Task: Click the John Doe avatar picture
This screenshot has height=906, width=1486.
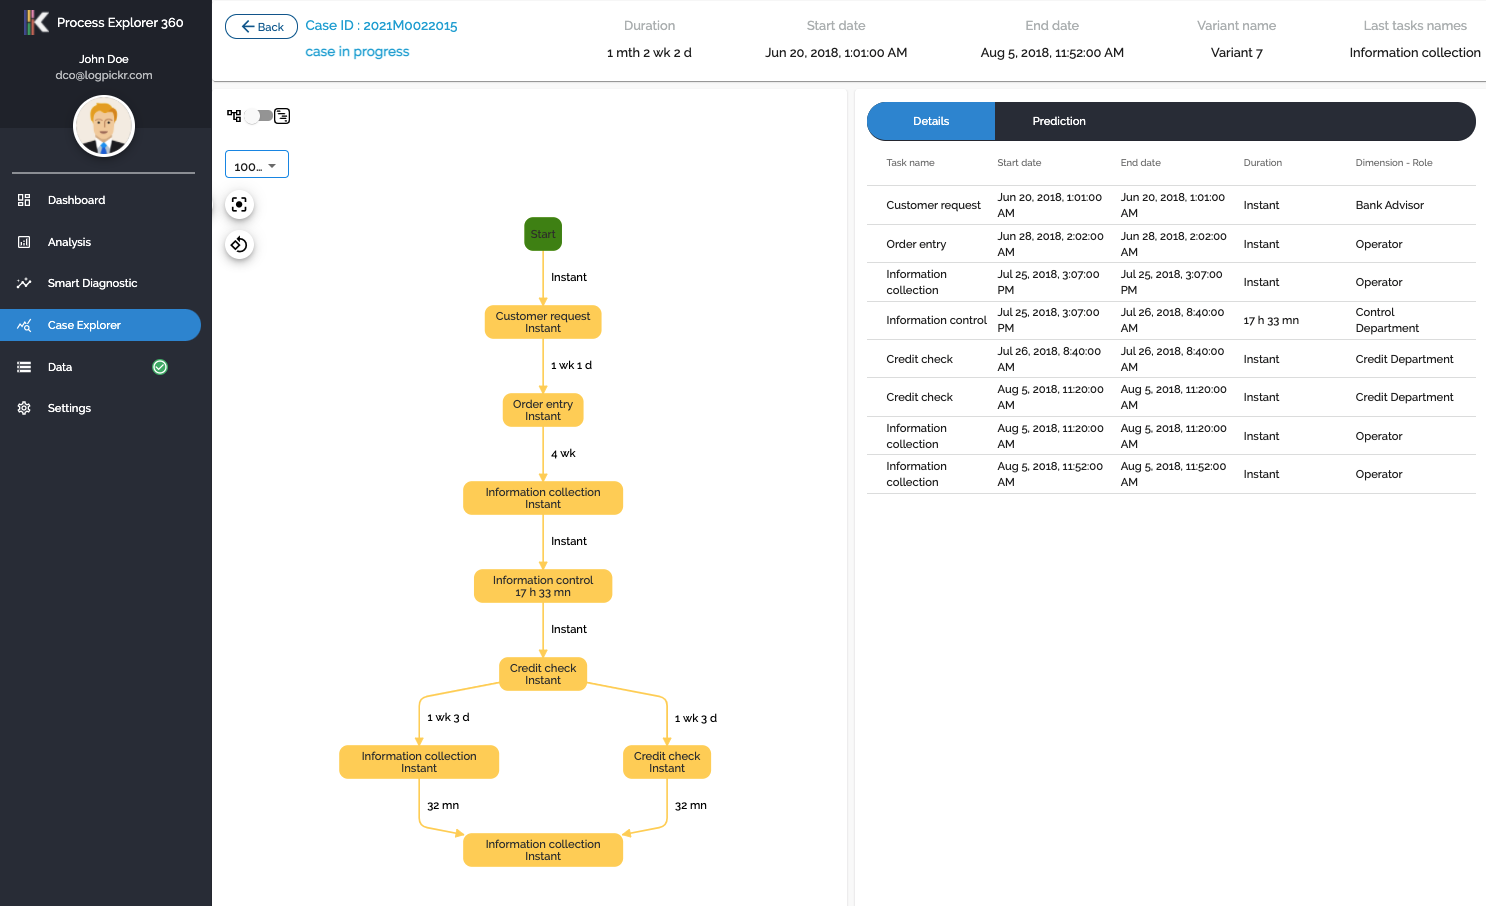Action: (x=103, y=126)
